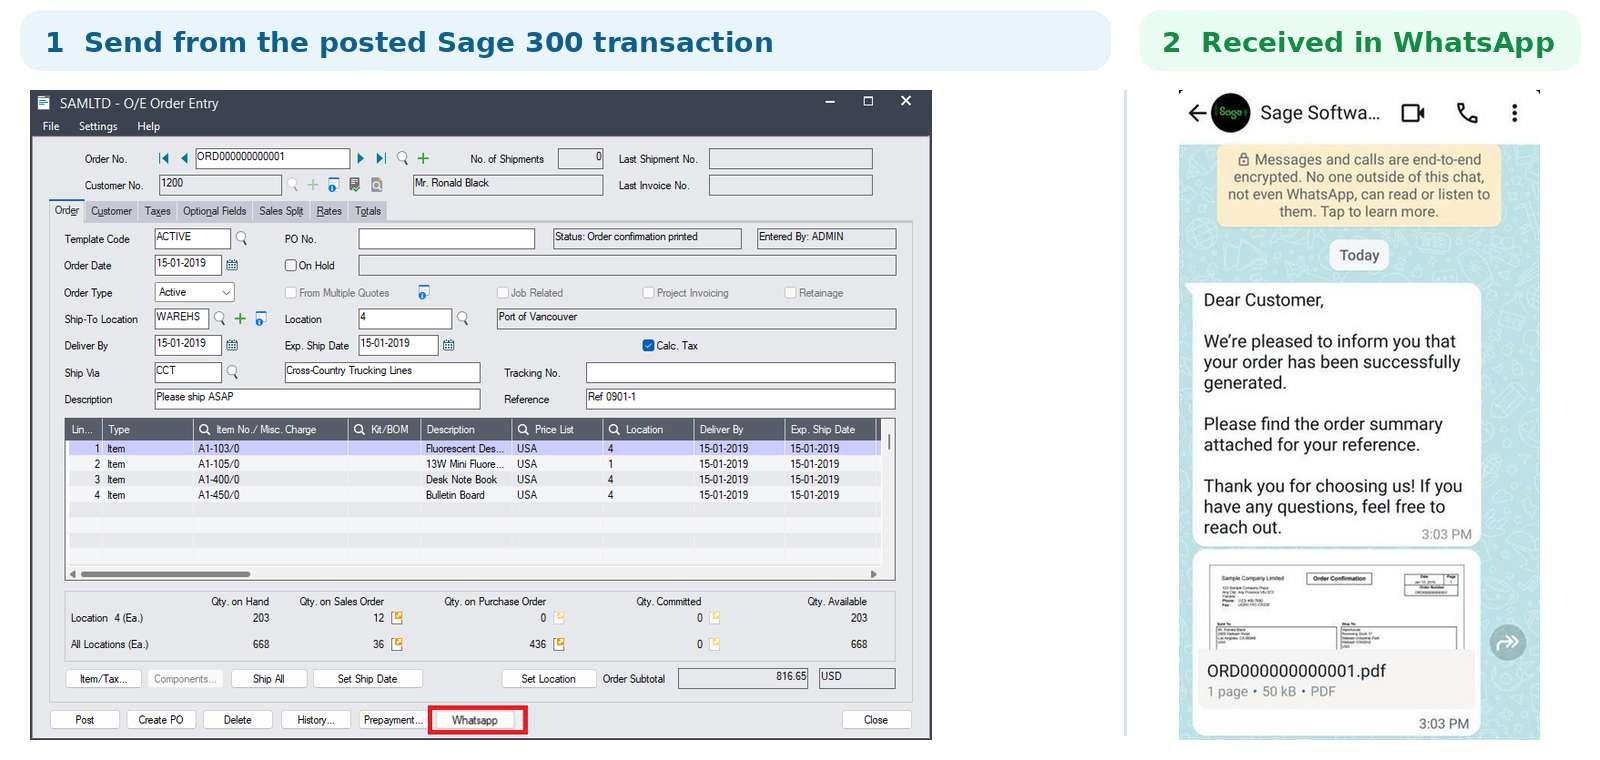Open the Ship-To Location finder
The image size is (1600, 760).
click(219, 318)
